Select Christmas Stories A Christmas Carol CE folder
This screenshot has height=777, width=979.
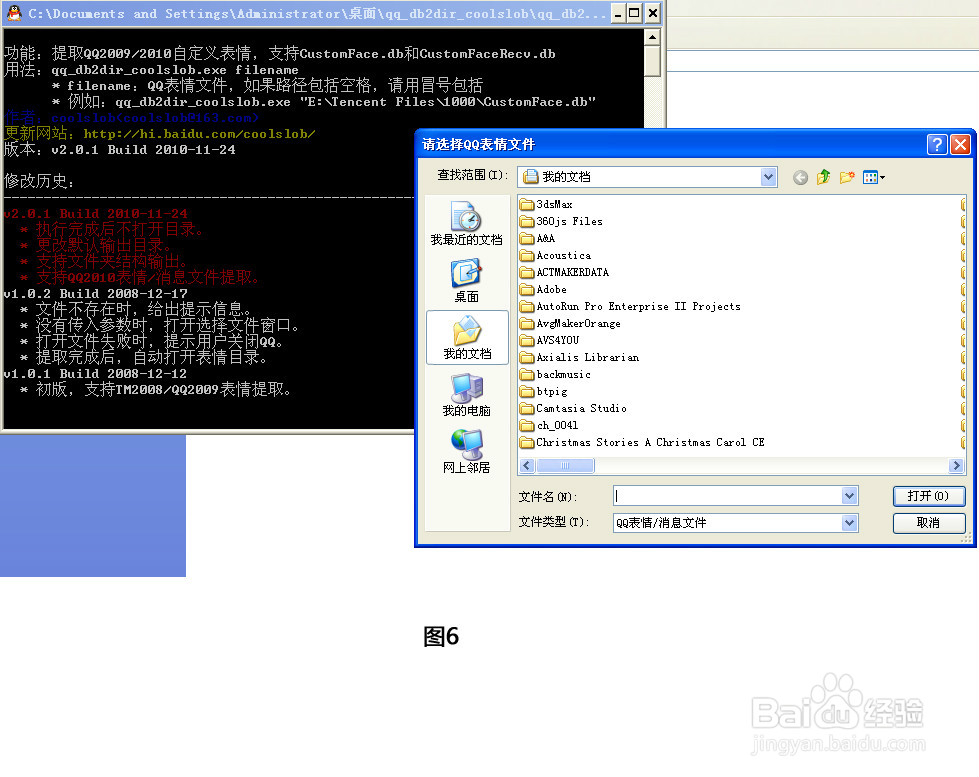642,442
